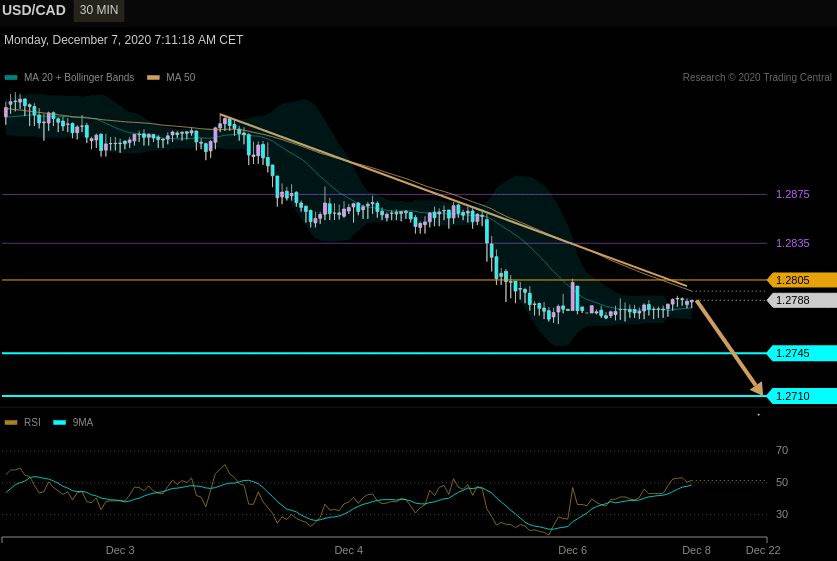Click the MA 50 legend label
837x561 pixels.
180,77
